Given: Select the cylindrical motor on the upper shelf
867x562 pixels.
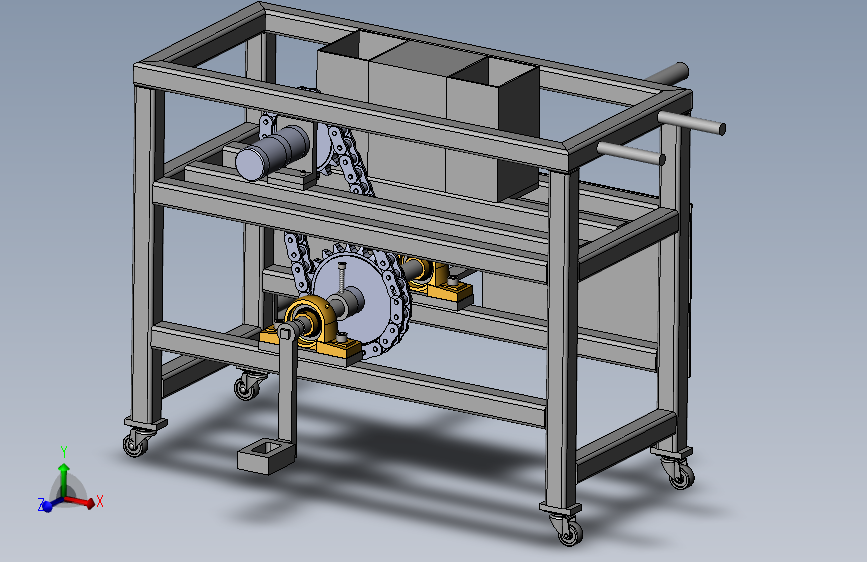Looking at the screenshot, I should pyautogui.click(x=272, y=153).
